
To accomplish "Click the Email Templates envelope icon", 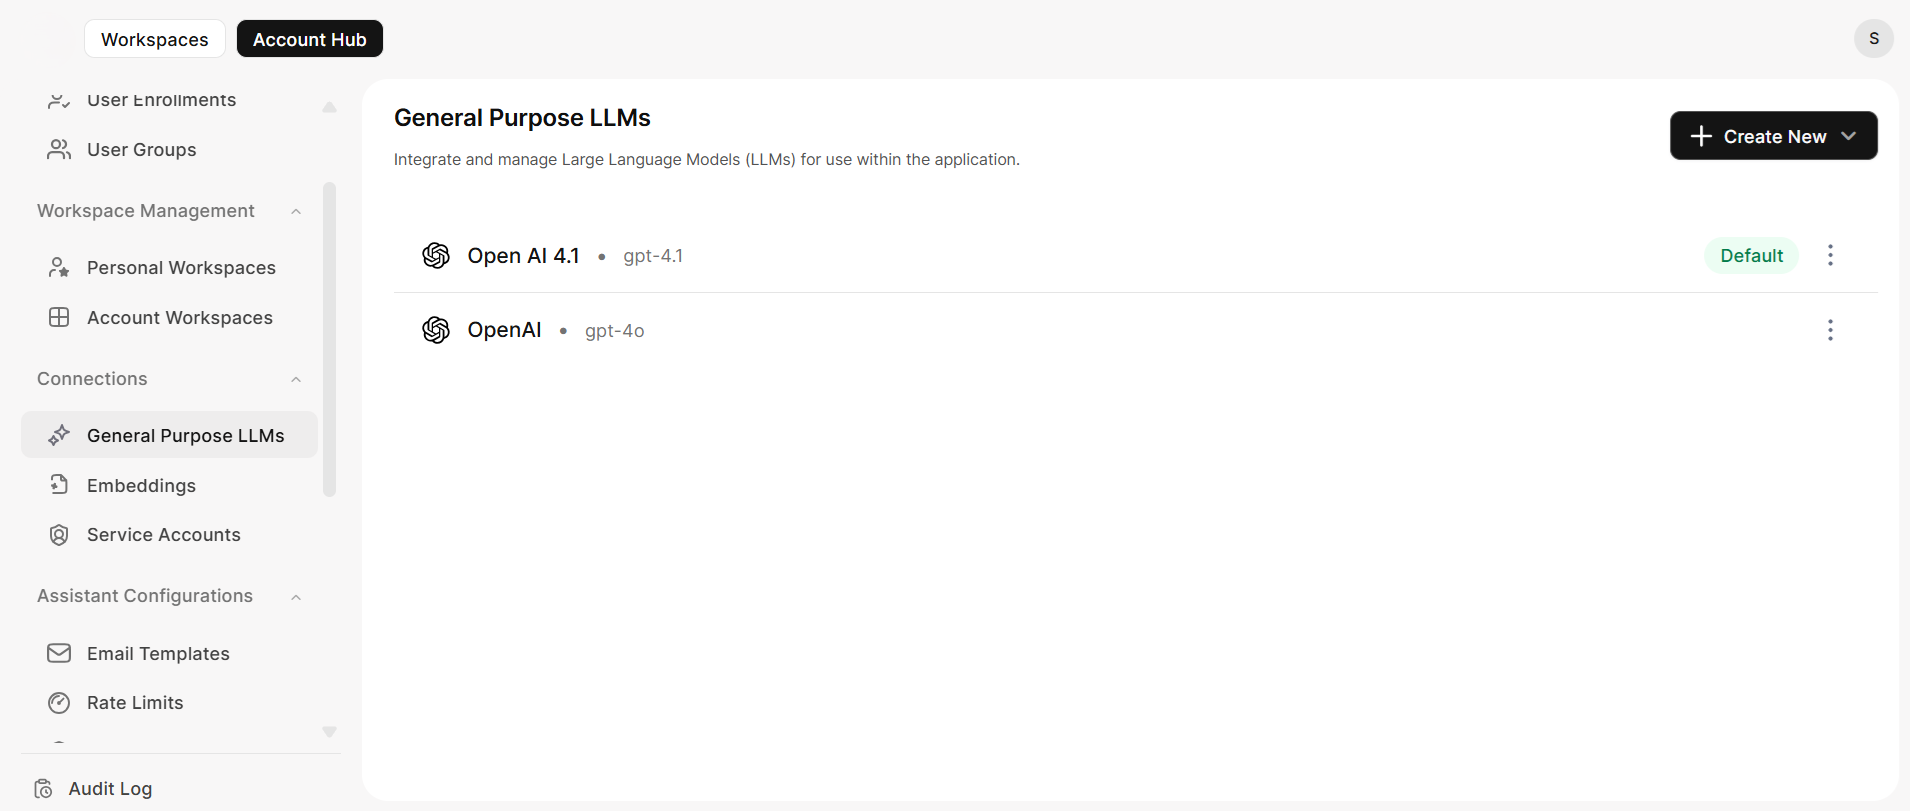I will tap(59, 653).
